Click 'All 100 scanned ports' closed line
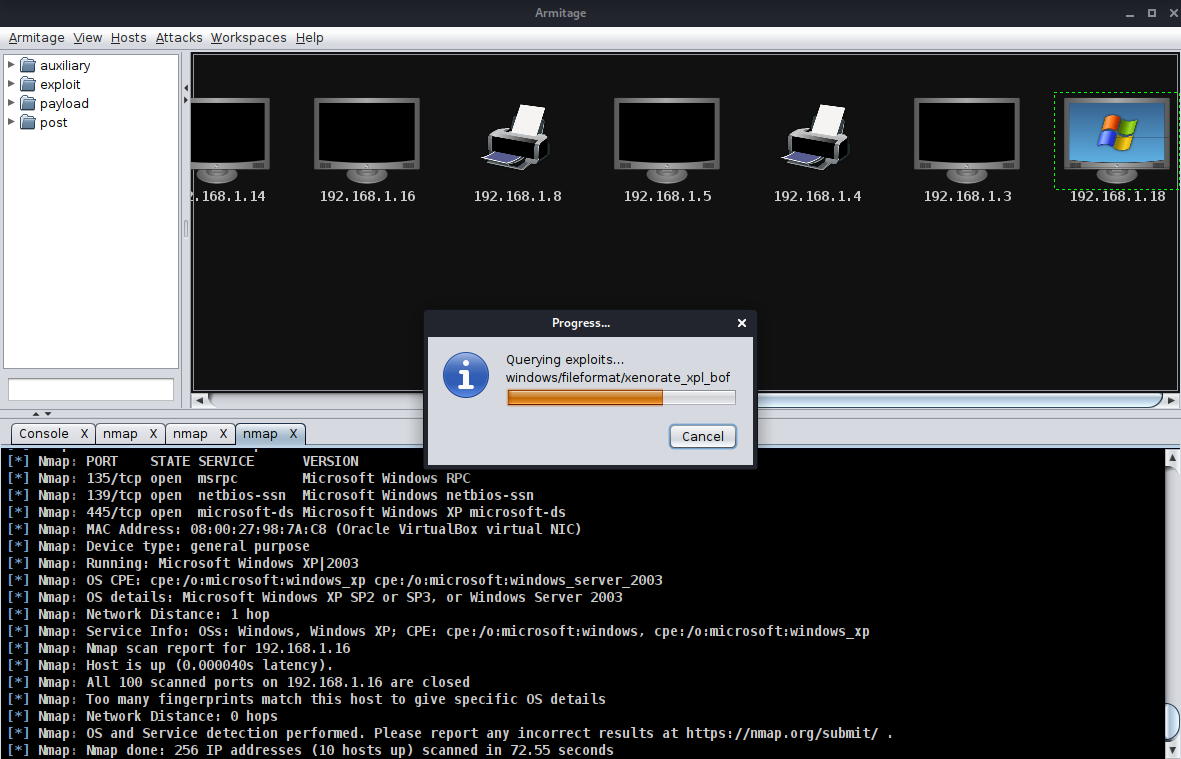This screenshot has width=1181, height=759. (239, 682)
